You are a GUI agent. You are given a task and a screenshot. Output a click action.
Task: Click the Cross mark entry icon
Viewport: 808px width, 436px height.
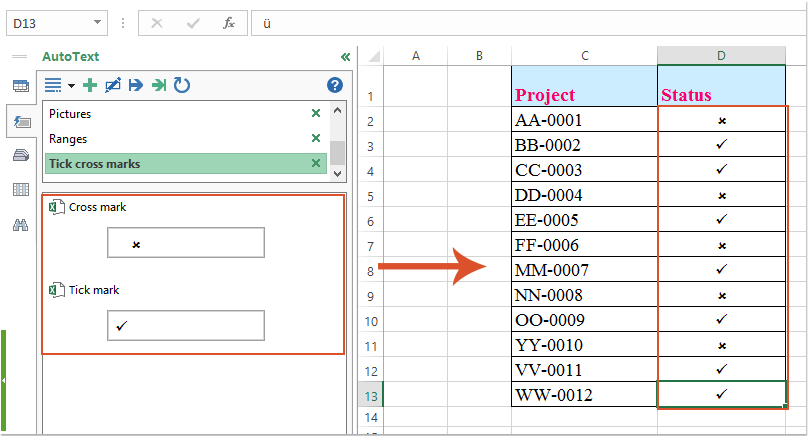[x=56, y=207]
